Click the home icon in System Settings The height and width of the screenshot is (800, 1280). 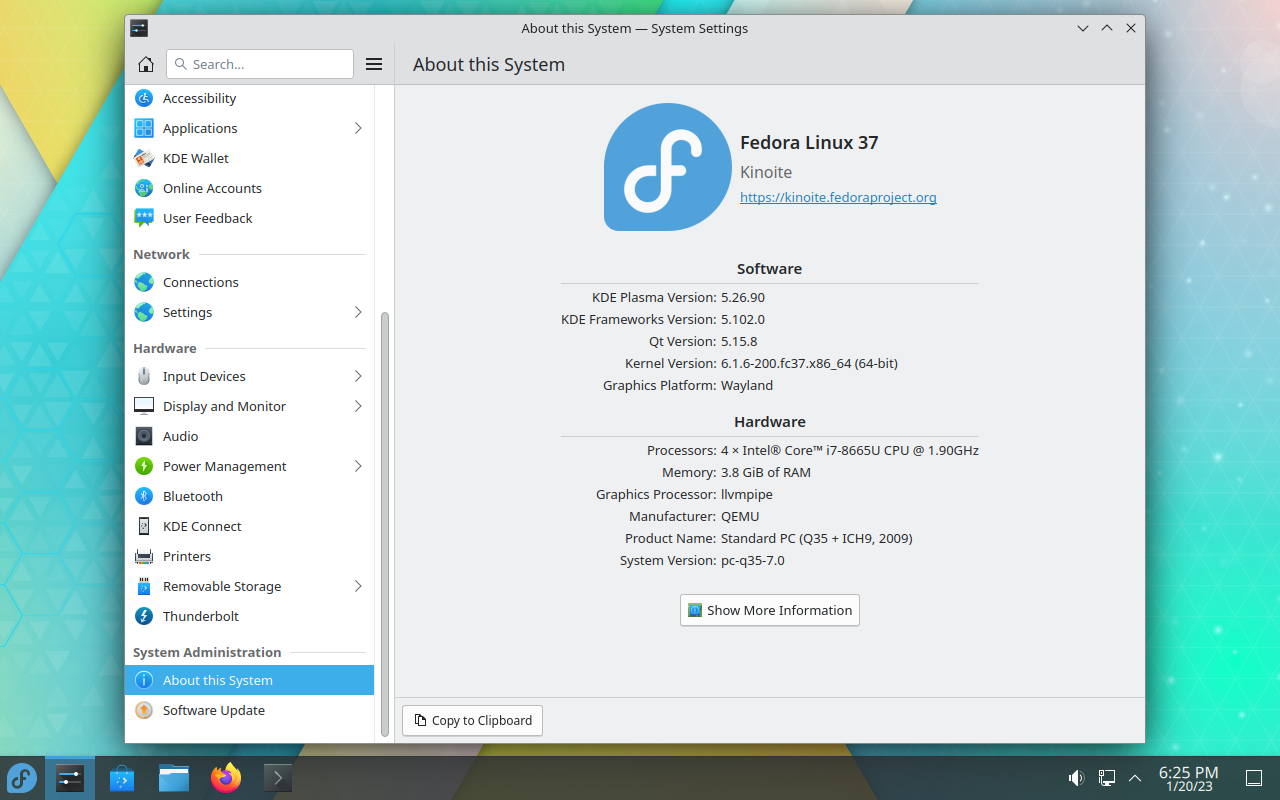coord(146,64)
